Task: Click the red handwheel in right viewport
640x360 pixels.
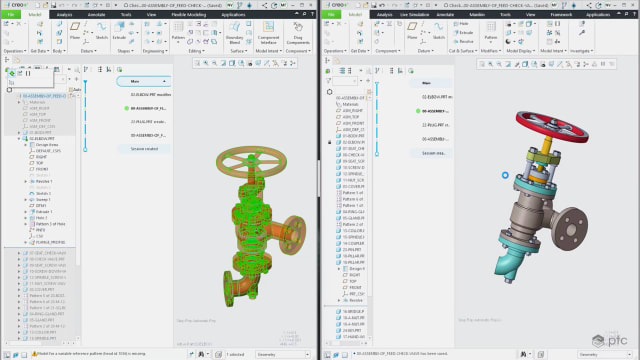Action: [x=552, y=126]
